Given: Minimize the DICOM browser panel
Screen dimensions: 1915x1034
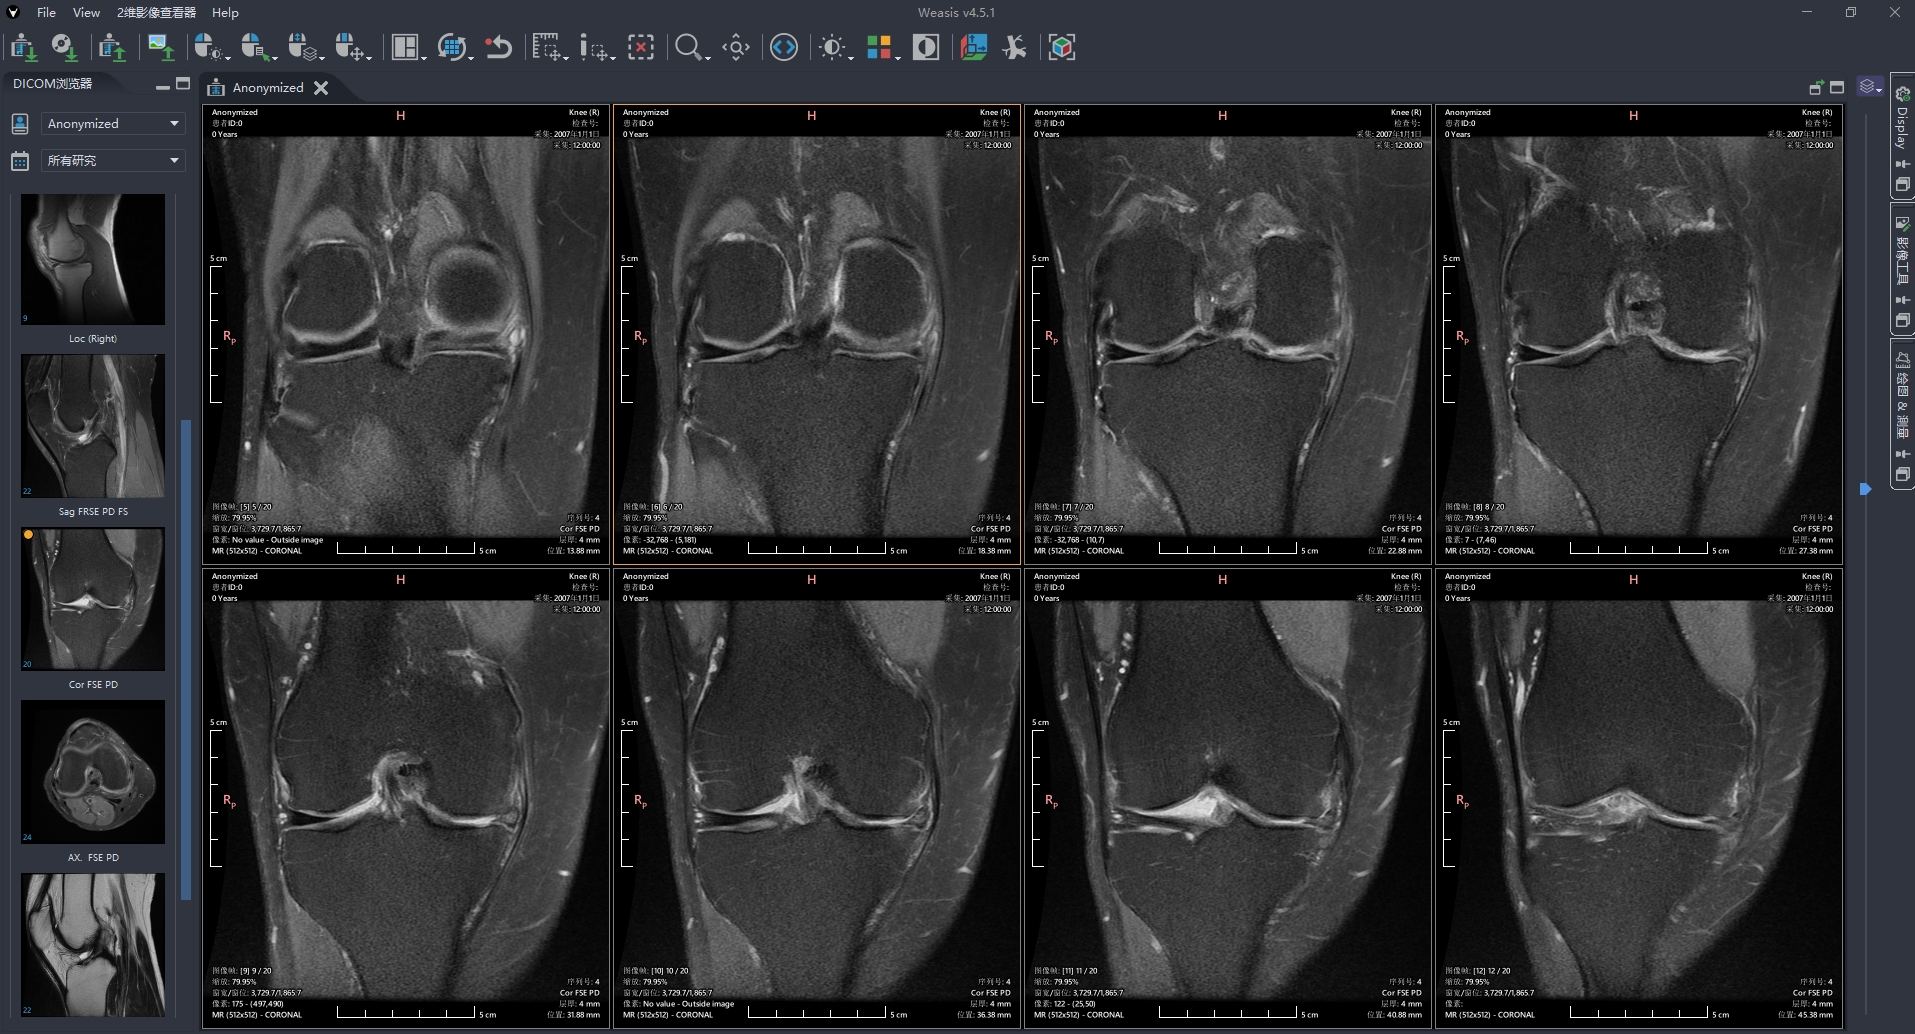Looking at the screenshot, I should (x=162, y=86).
